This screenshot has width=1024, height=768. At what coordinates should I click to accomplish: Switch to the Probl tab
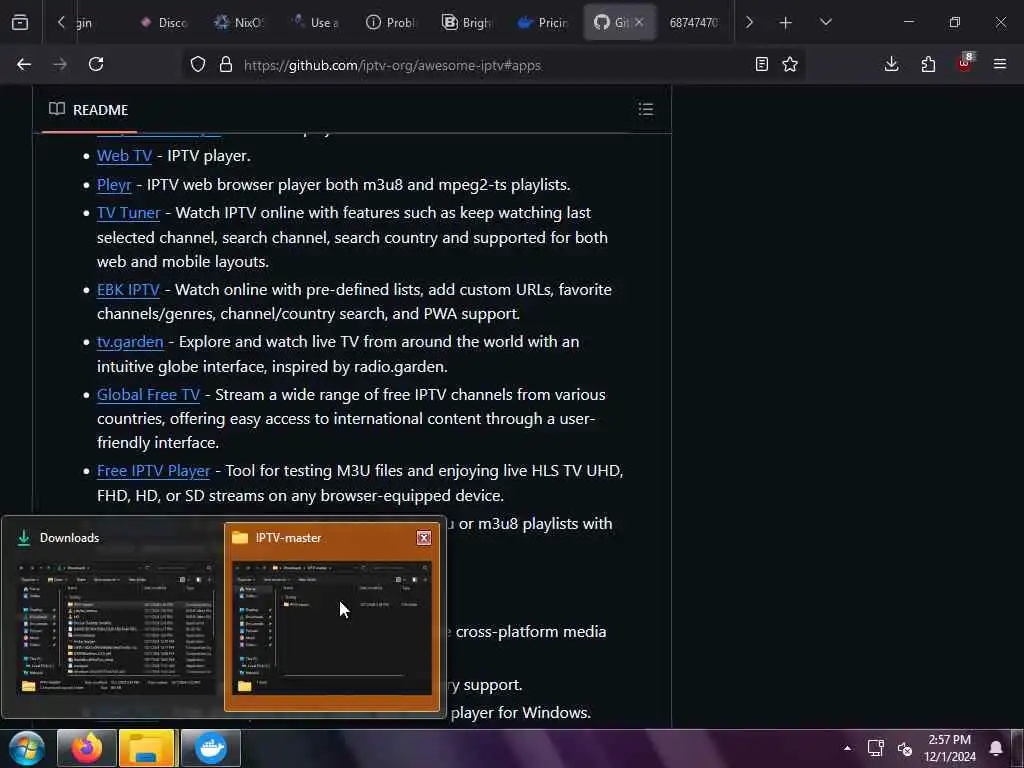coord(391,22)
